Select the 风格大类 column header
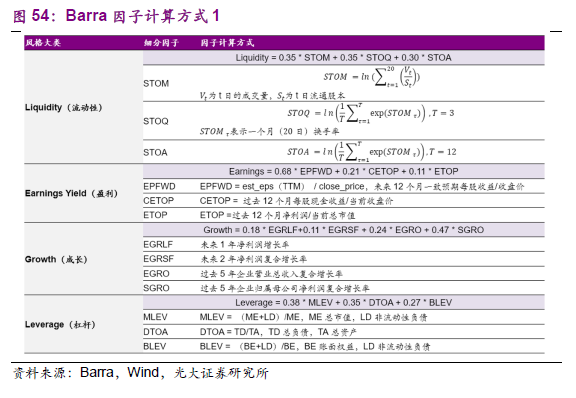The width and height of the screenshot is (576, 398). pyautogui.click(x=43, y=43)
